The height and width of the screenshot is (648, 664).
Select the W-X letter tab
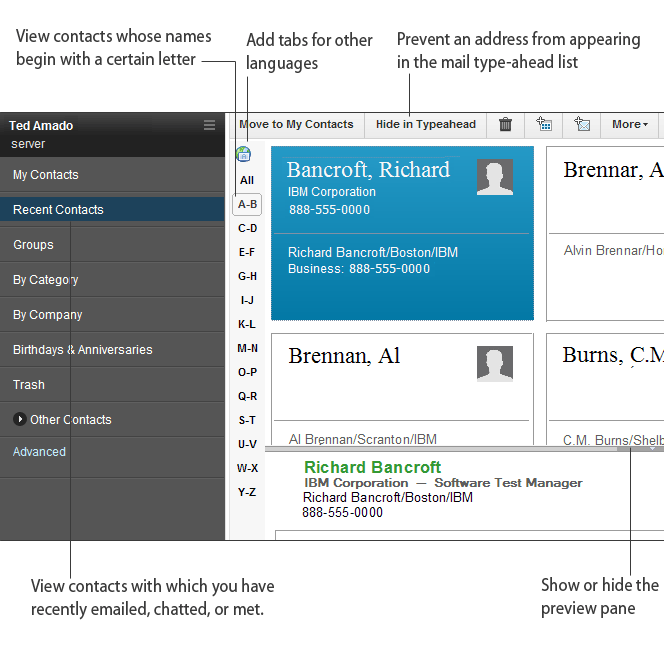247,468
